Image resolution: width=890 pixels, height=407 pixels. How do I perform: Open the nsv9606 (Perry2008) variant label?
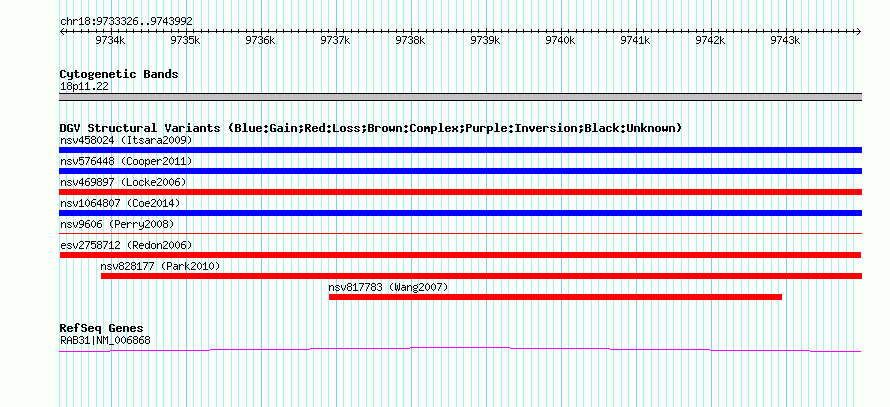click(x=117, y=224)
